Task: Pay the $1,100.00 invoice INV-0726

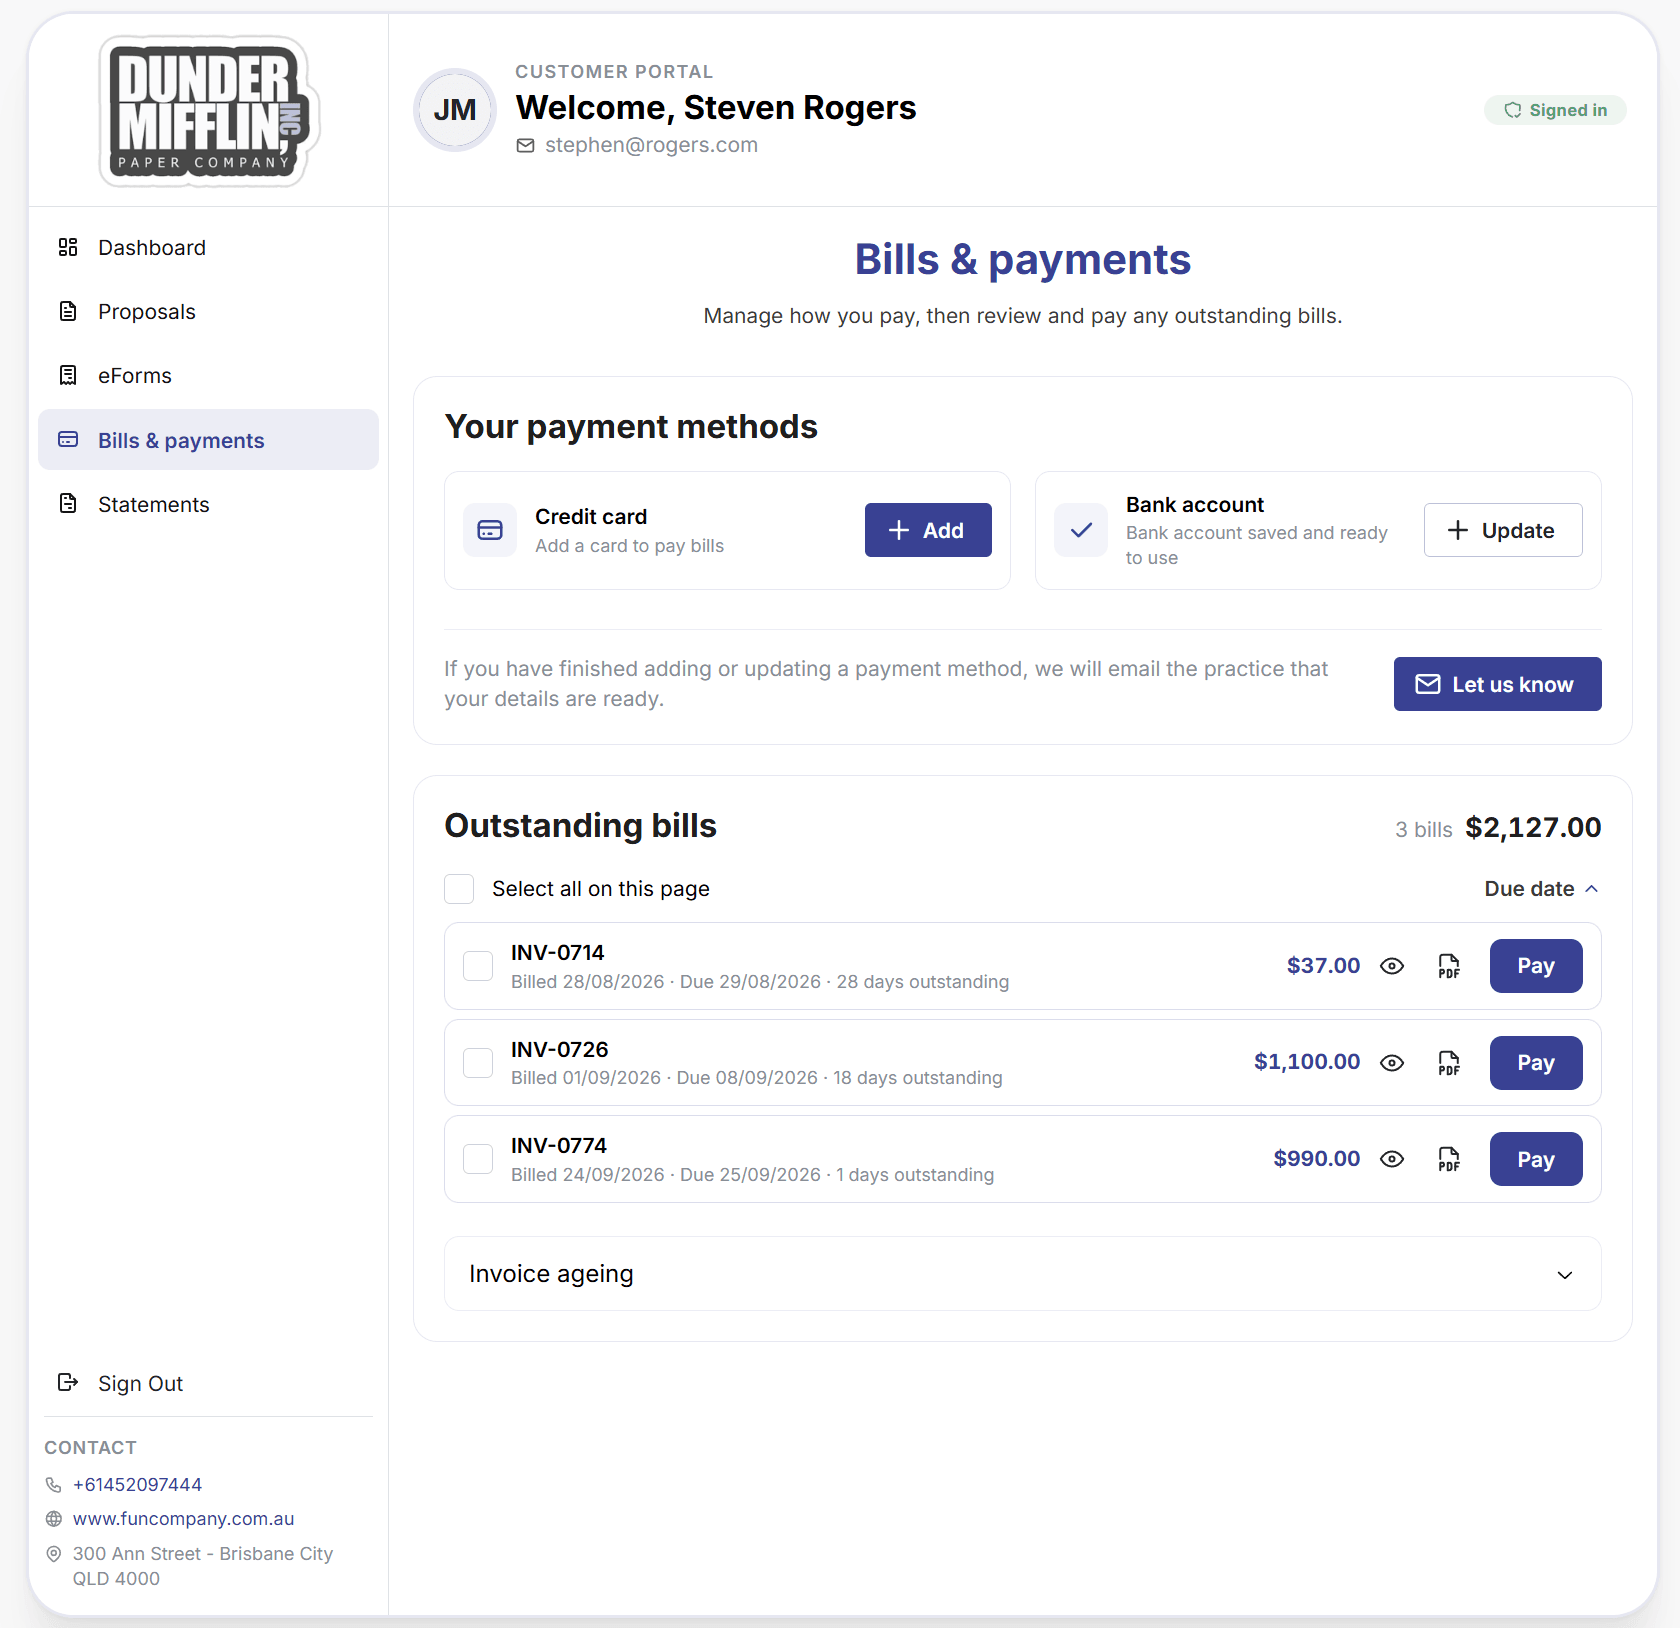Action: 1536,1063
